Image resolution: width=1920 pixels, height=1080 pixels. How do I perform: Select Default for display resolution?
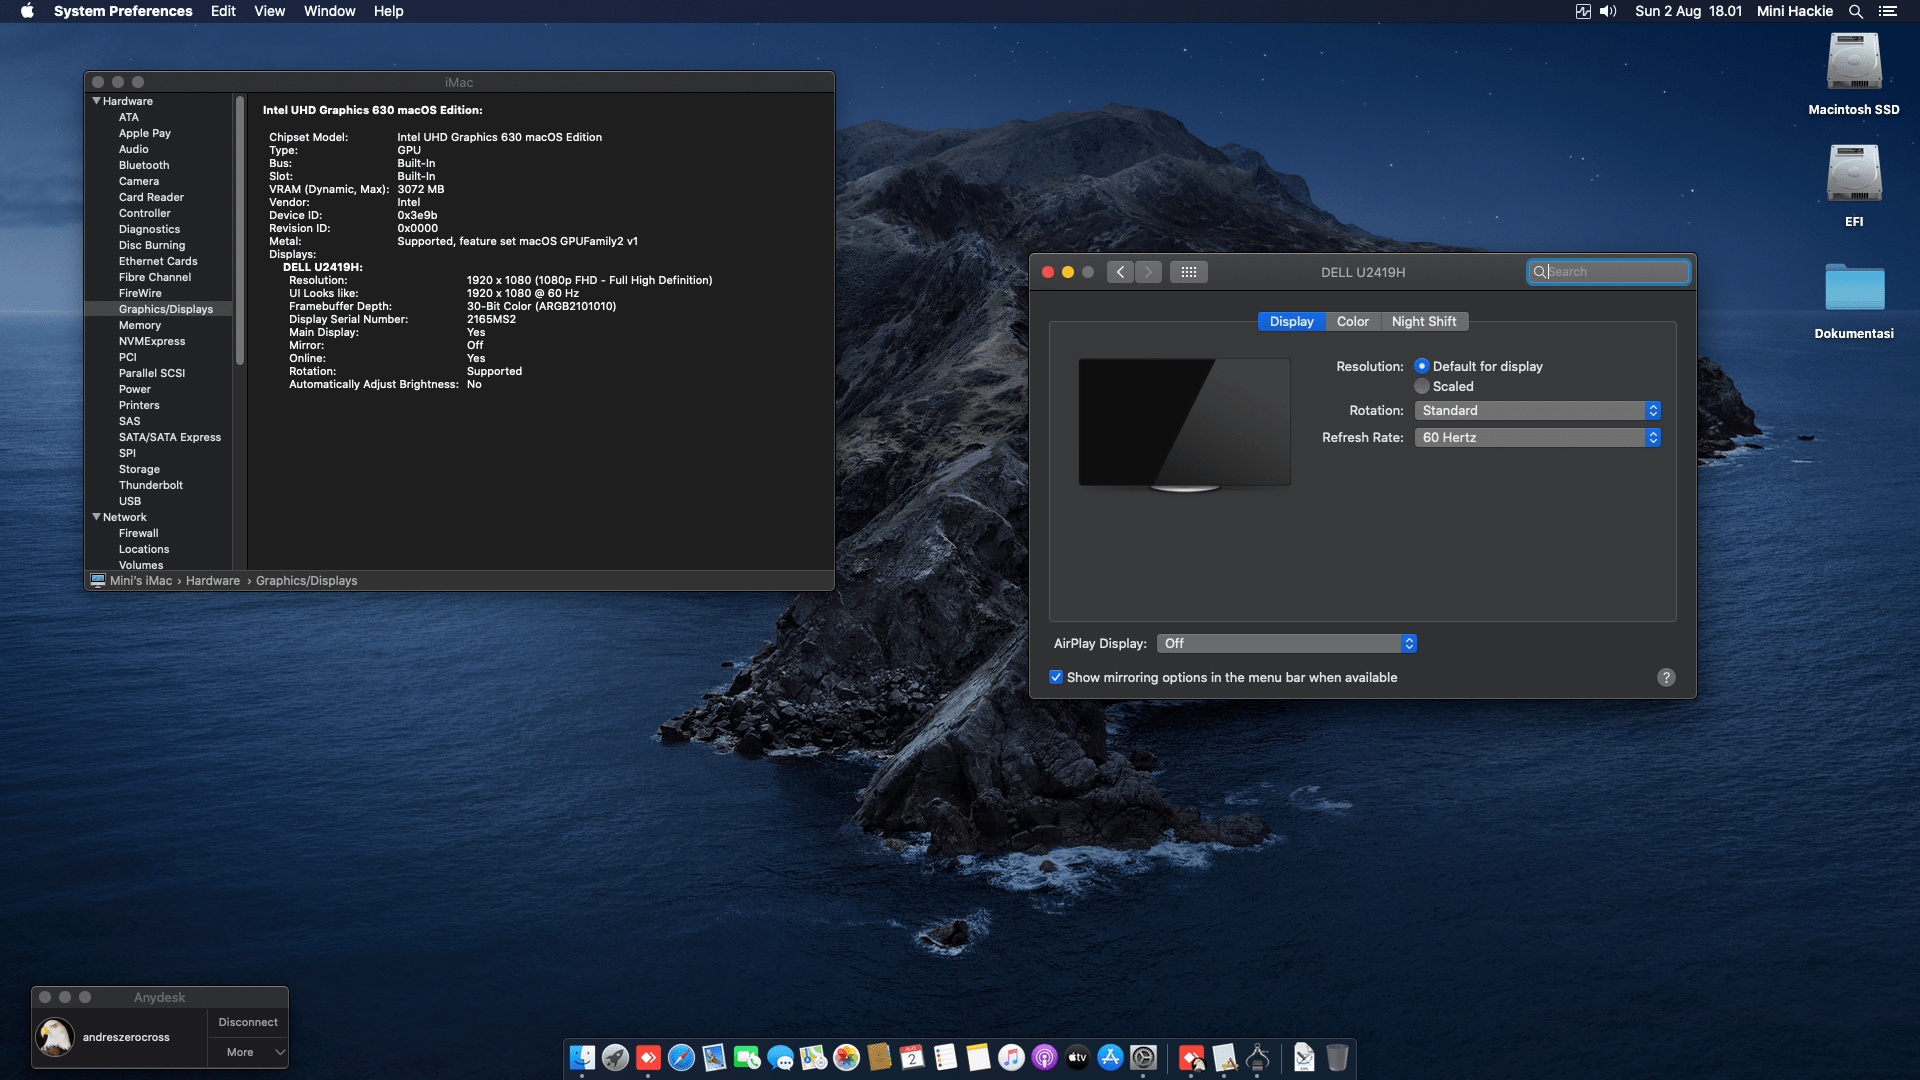(1421, 366)
